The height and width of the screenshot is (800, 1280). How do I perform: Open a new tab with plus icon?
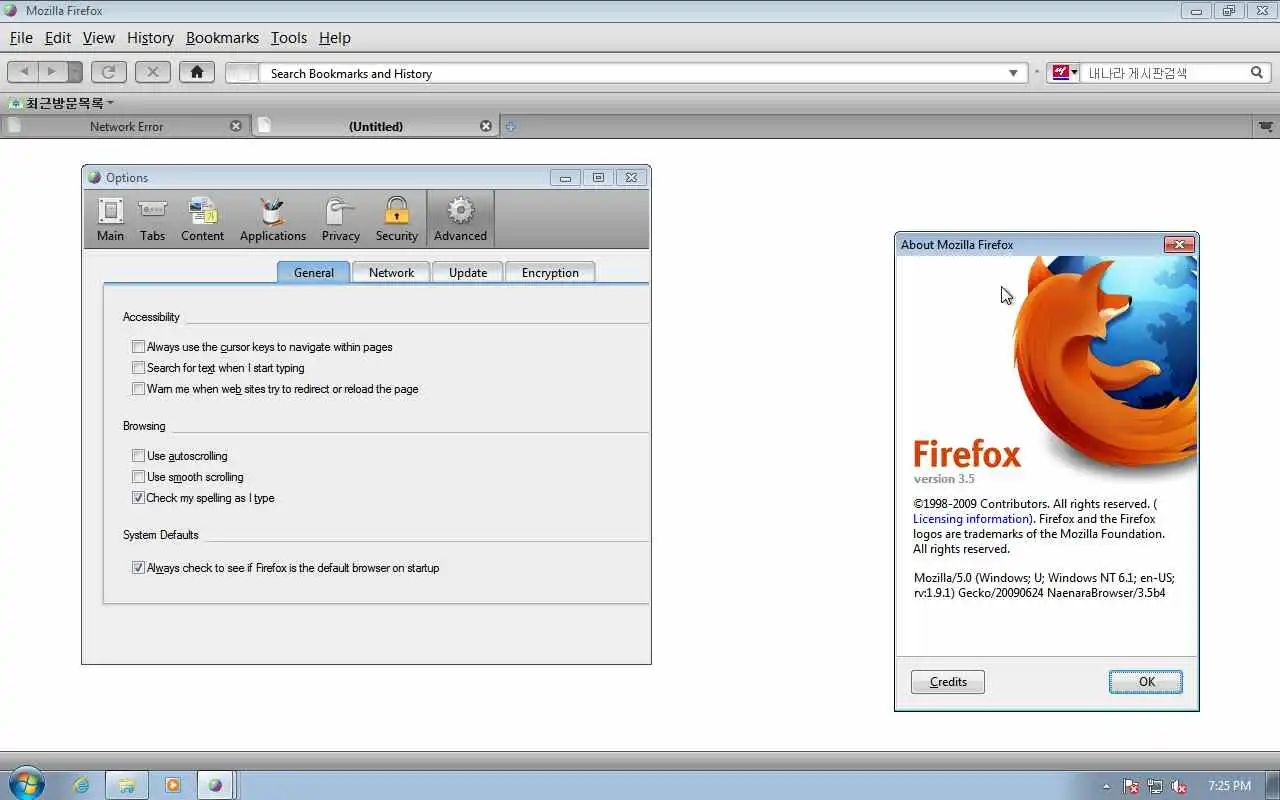[511, 126]
